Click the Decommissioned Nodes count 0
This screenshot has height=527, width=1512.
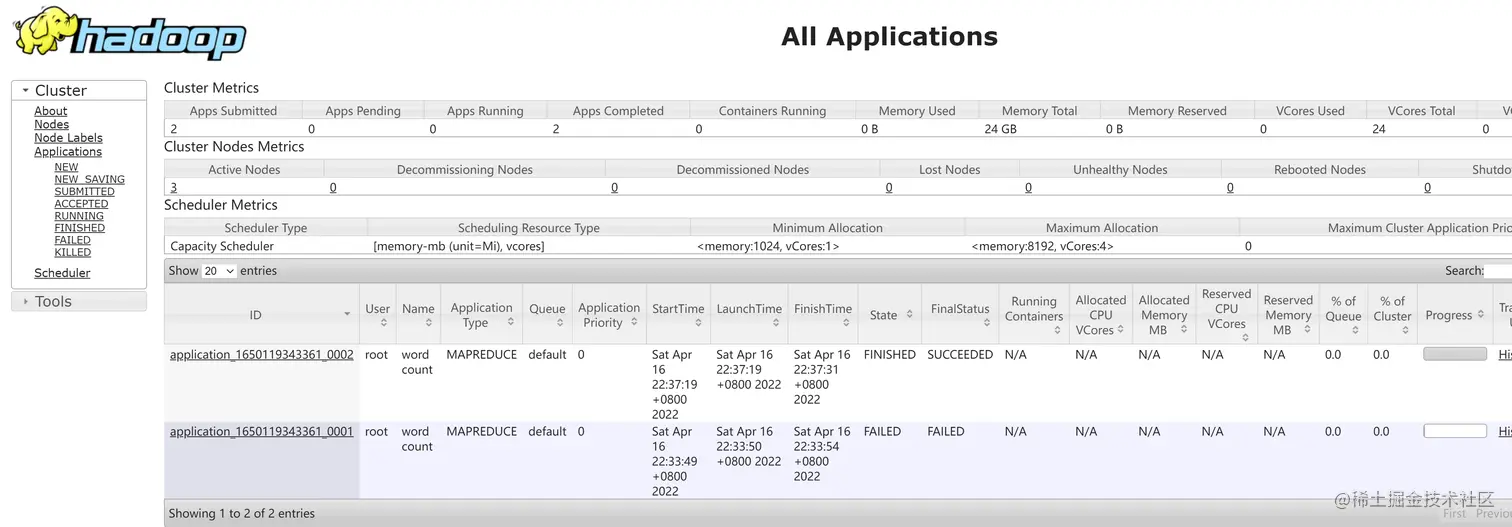614,187
